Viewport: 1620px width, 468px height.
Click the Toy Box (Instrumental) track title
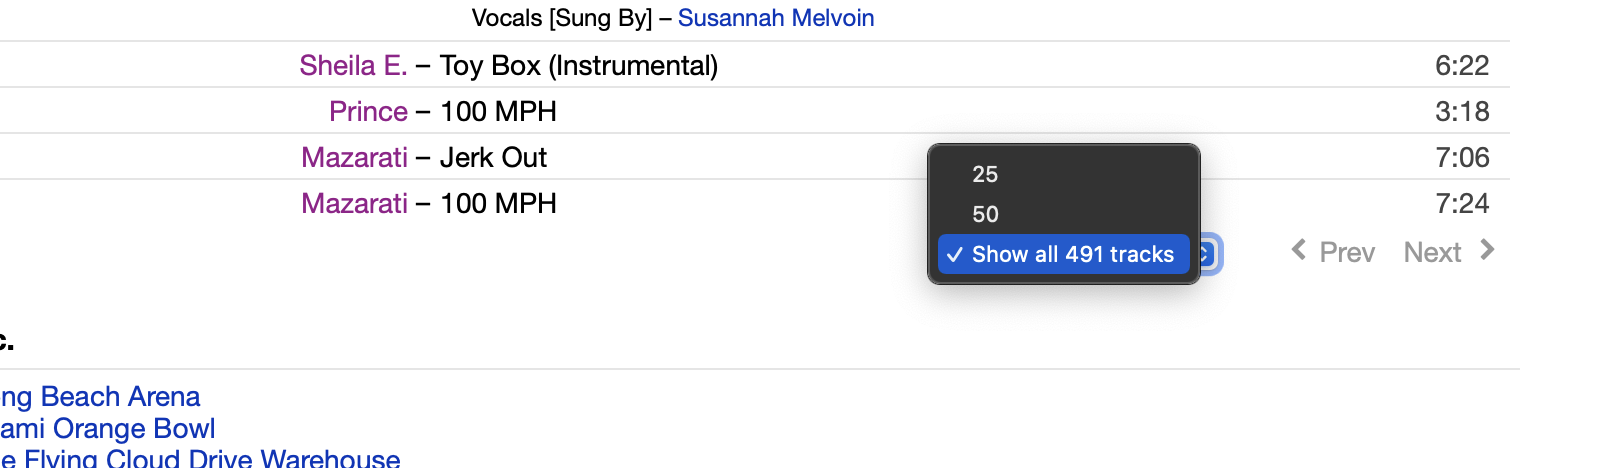click(x=579, y=66)
